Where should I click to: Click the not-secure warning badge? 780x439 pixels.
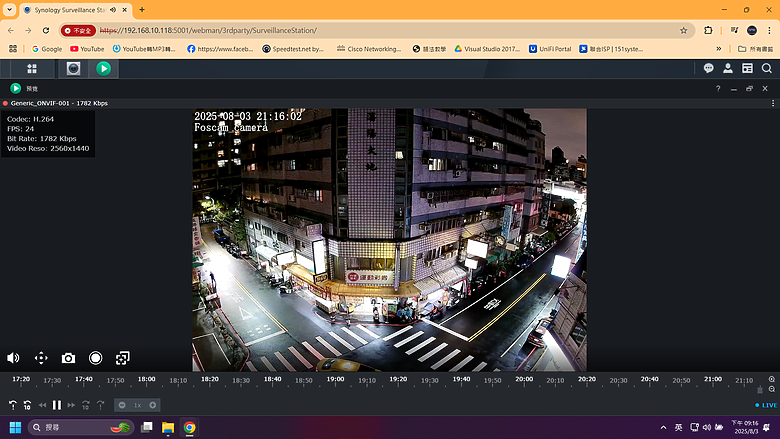click(x=78, y=30)
